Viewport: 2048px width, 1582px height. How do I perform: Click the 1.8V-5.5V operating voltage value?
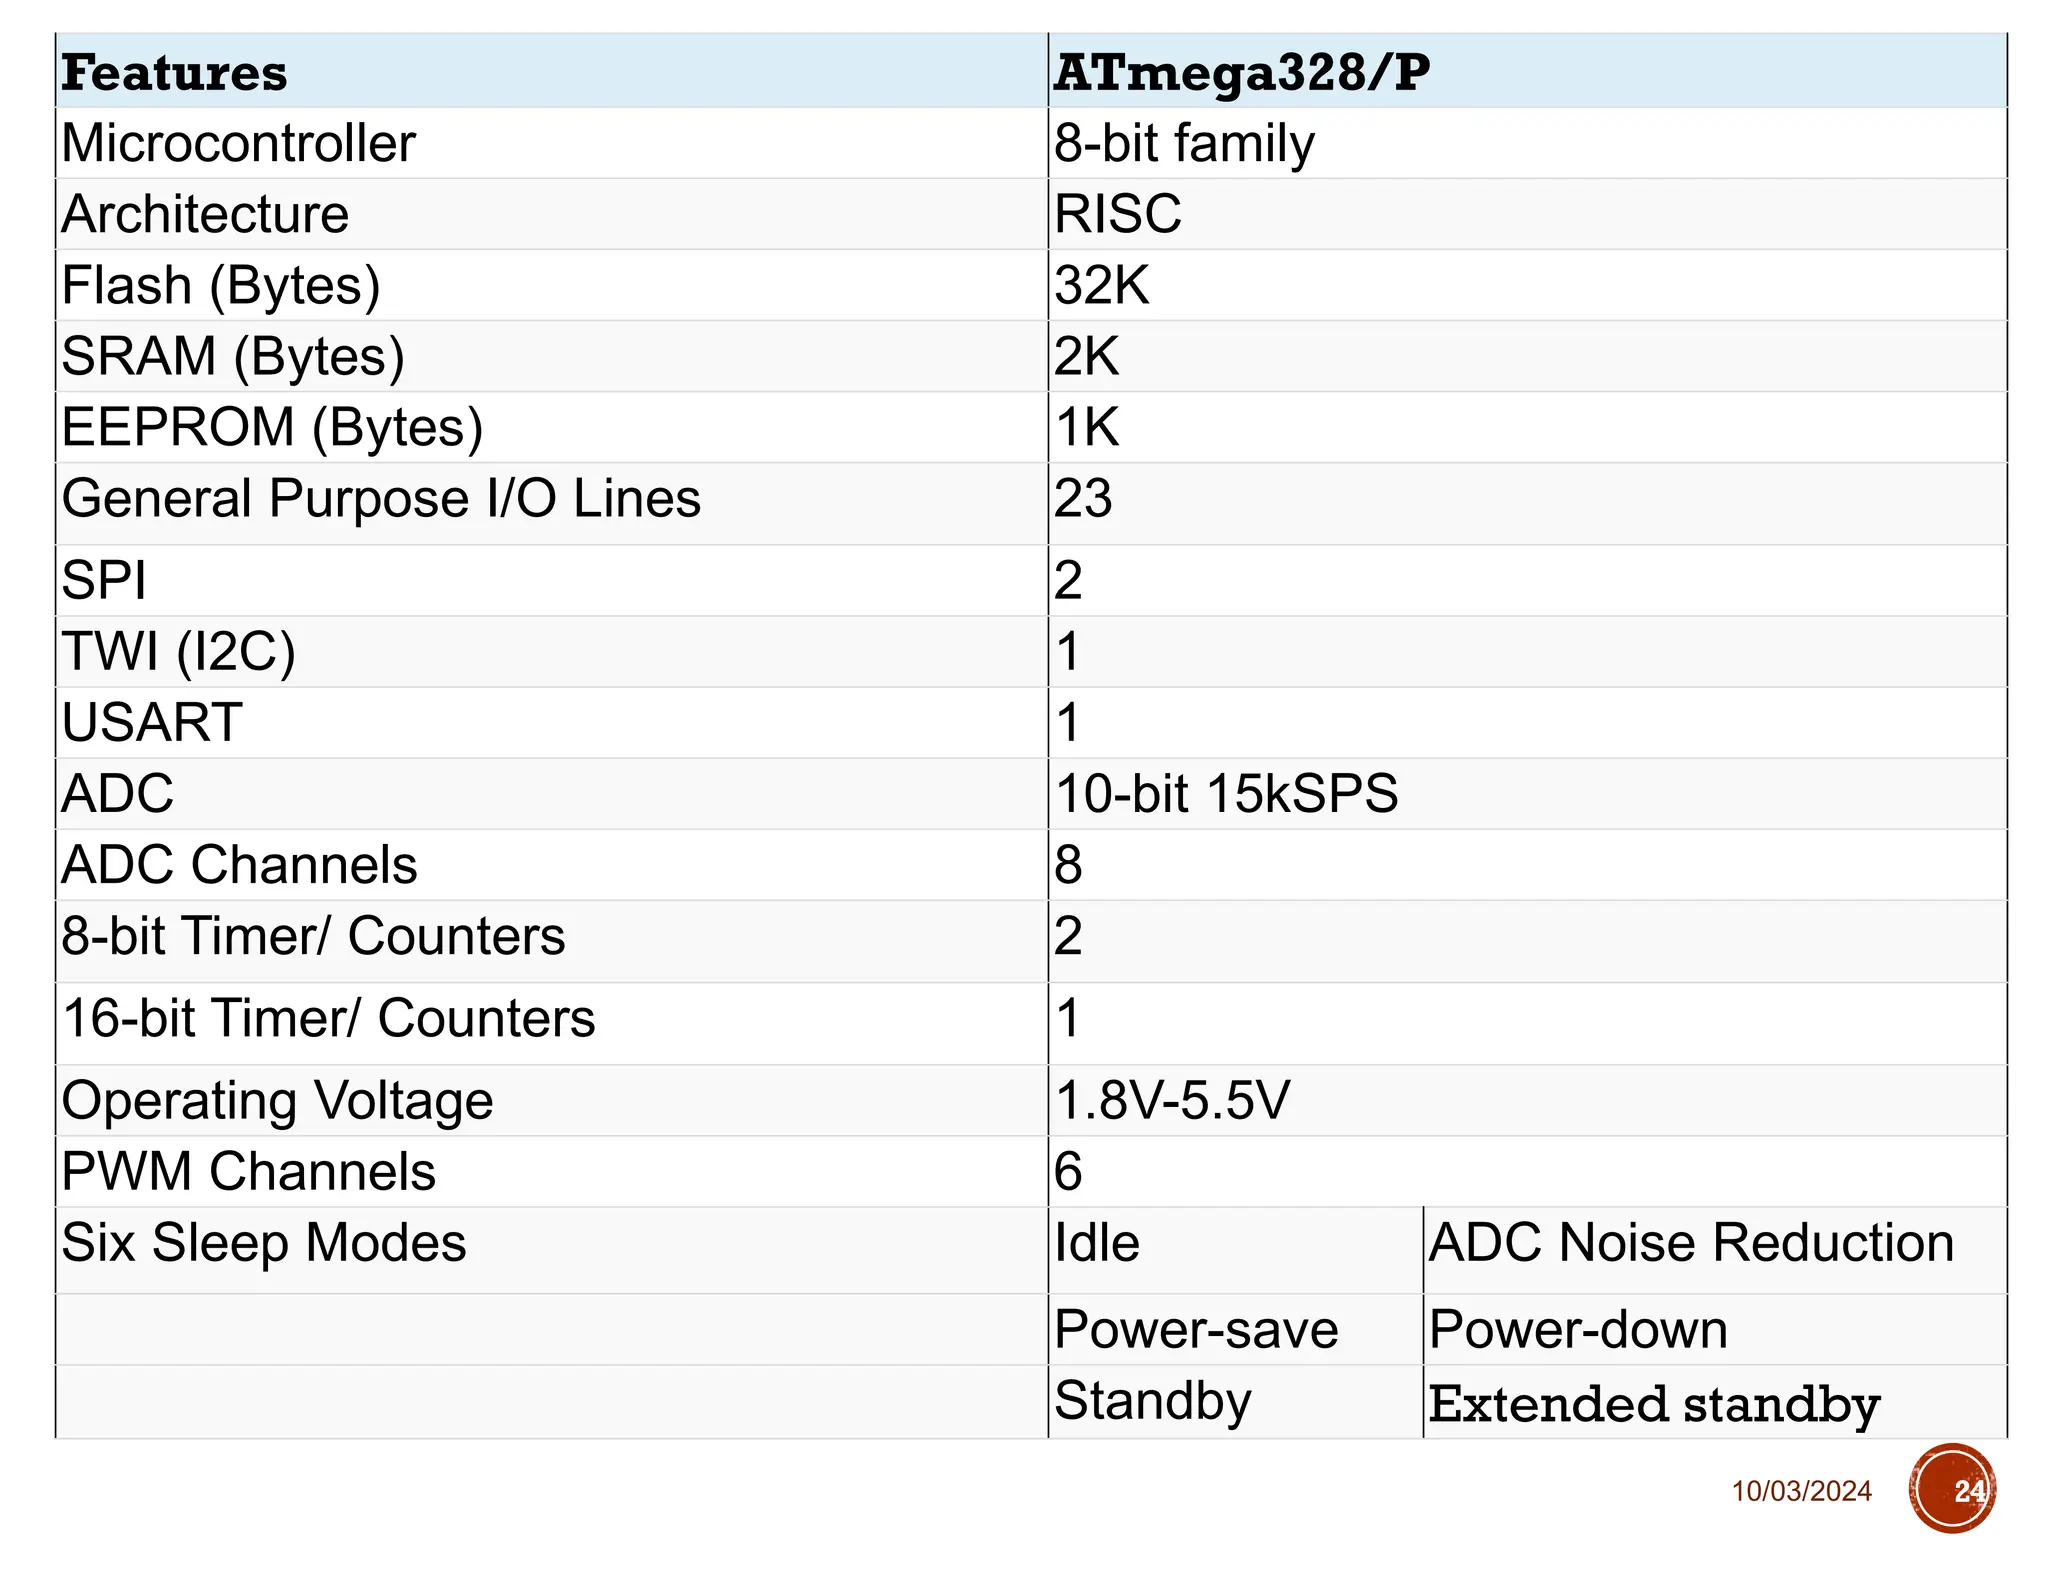point(1172,1100)
